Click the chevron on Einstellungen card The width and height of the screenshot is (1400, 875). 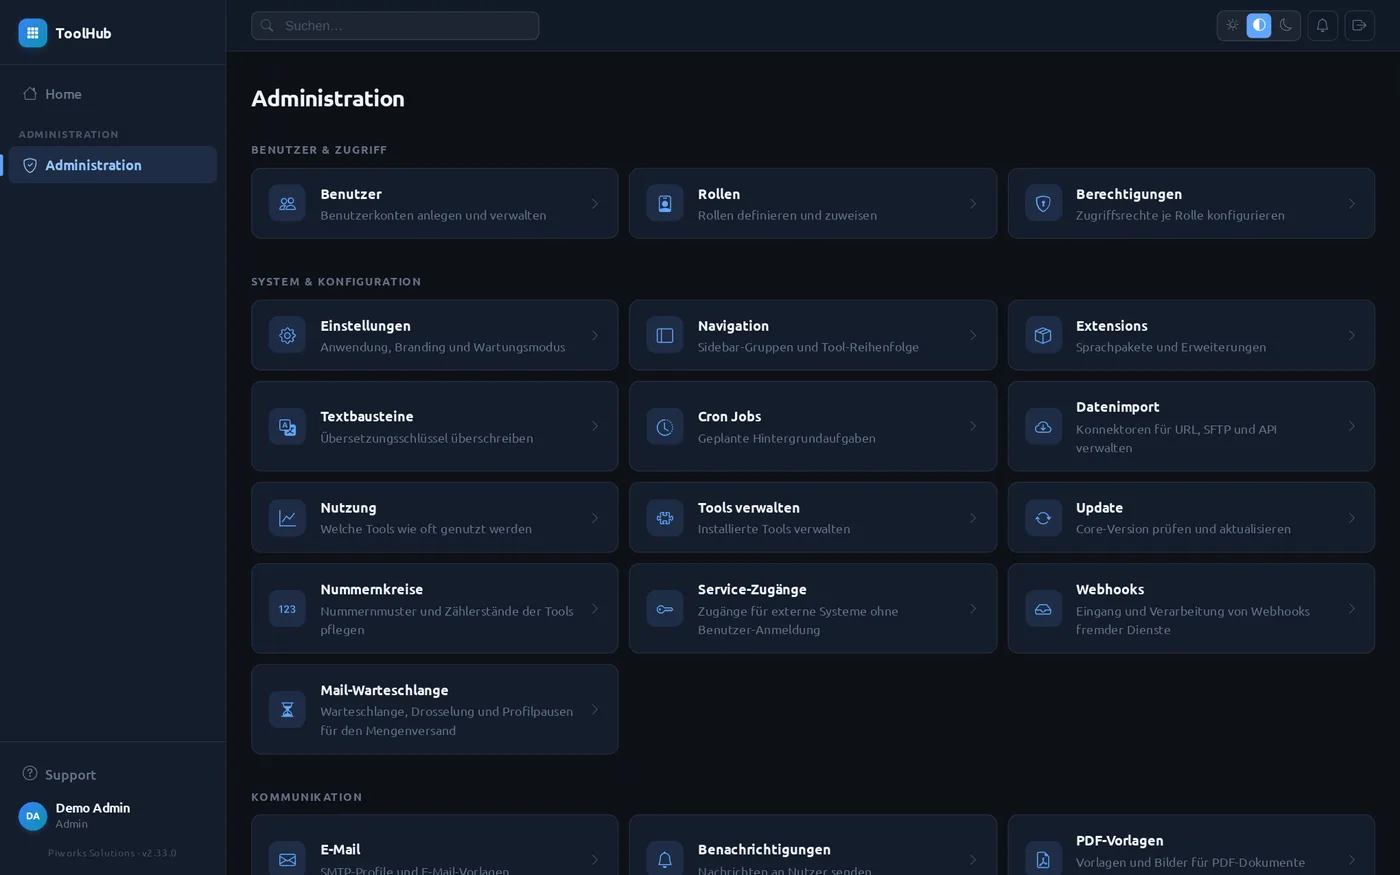595,336
